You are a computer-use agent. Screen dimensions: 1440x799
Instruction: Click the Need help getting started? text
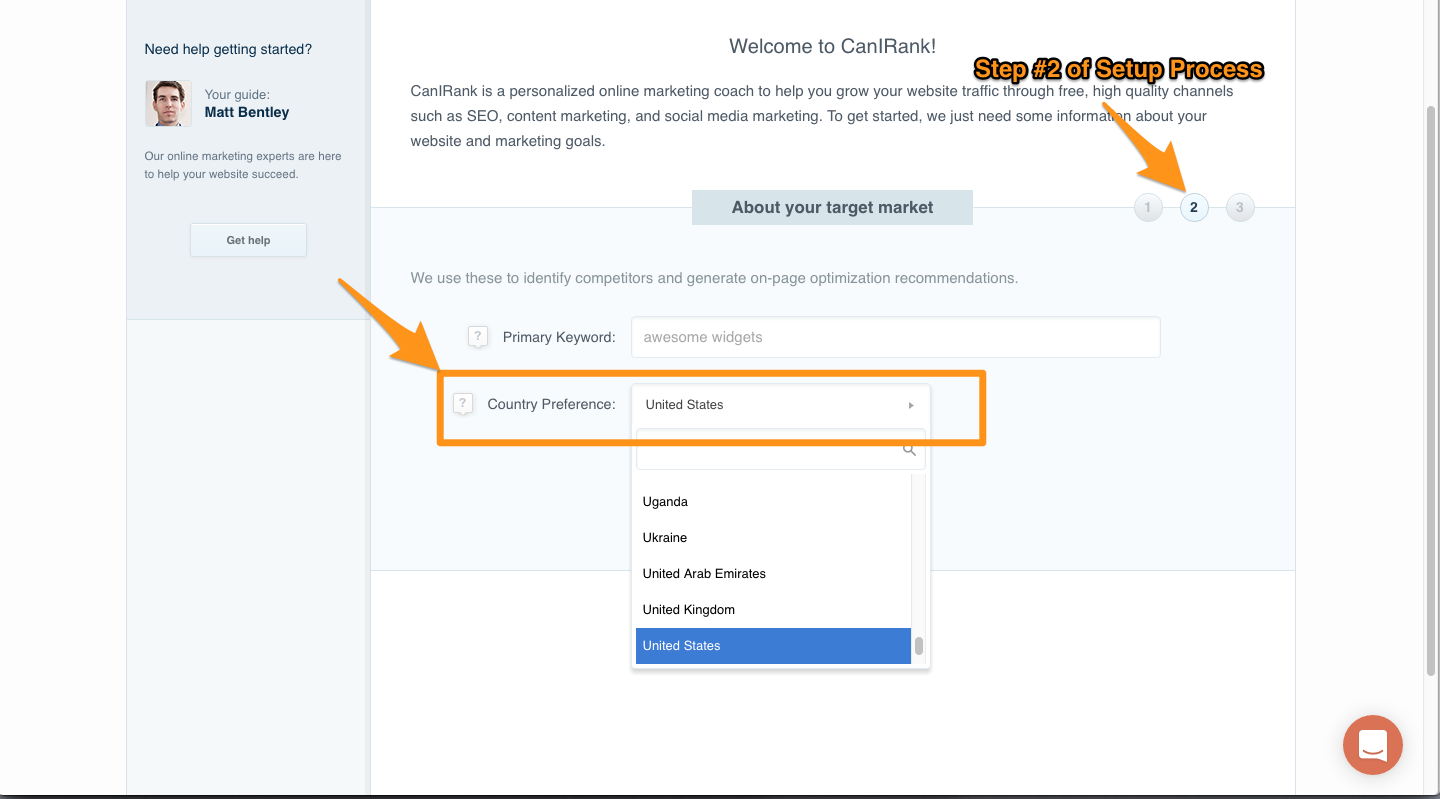(228, 49)
